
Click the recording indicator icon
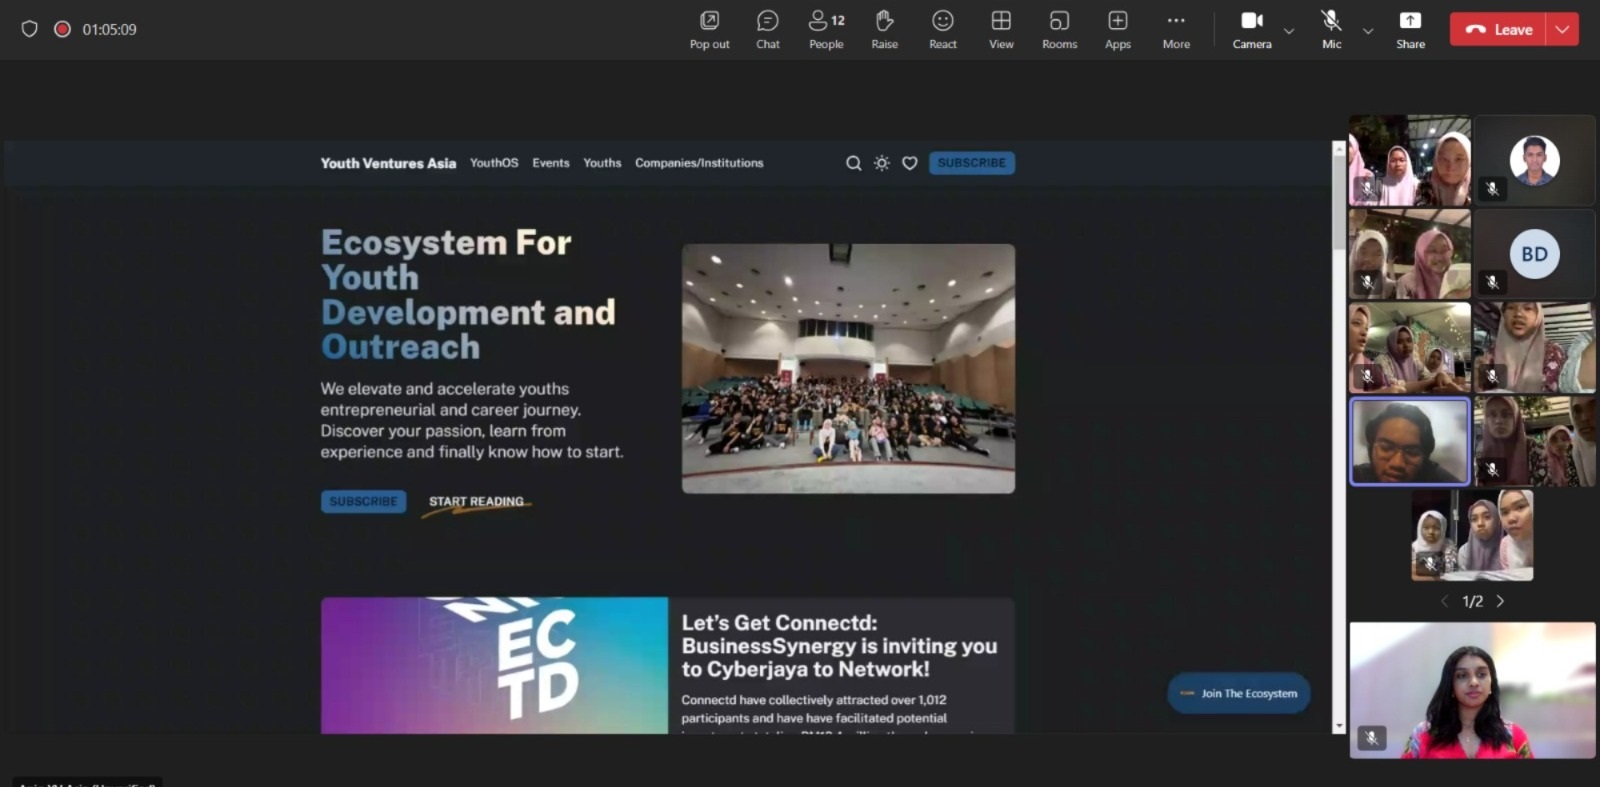coord(62,29)
